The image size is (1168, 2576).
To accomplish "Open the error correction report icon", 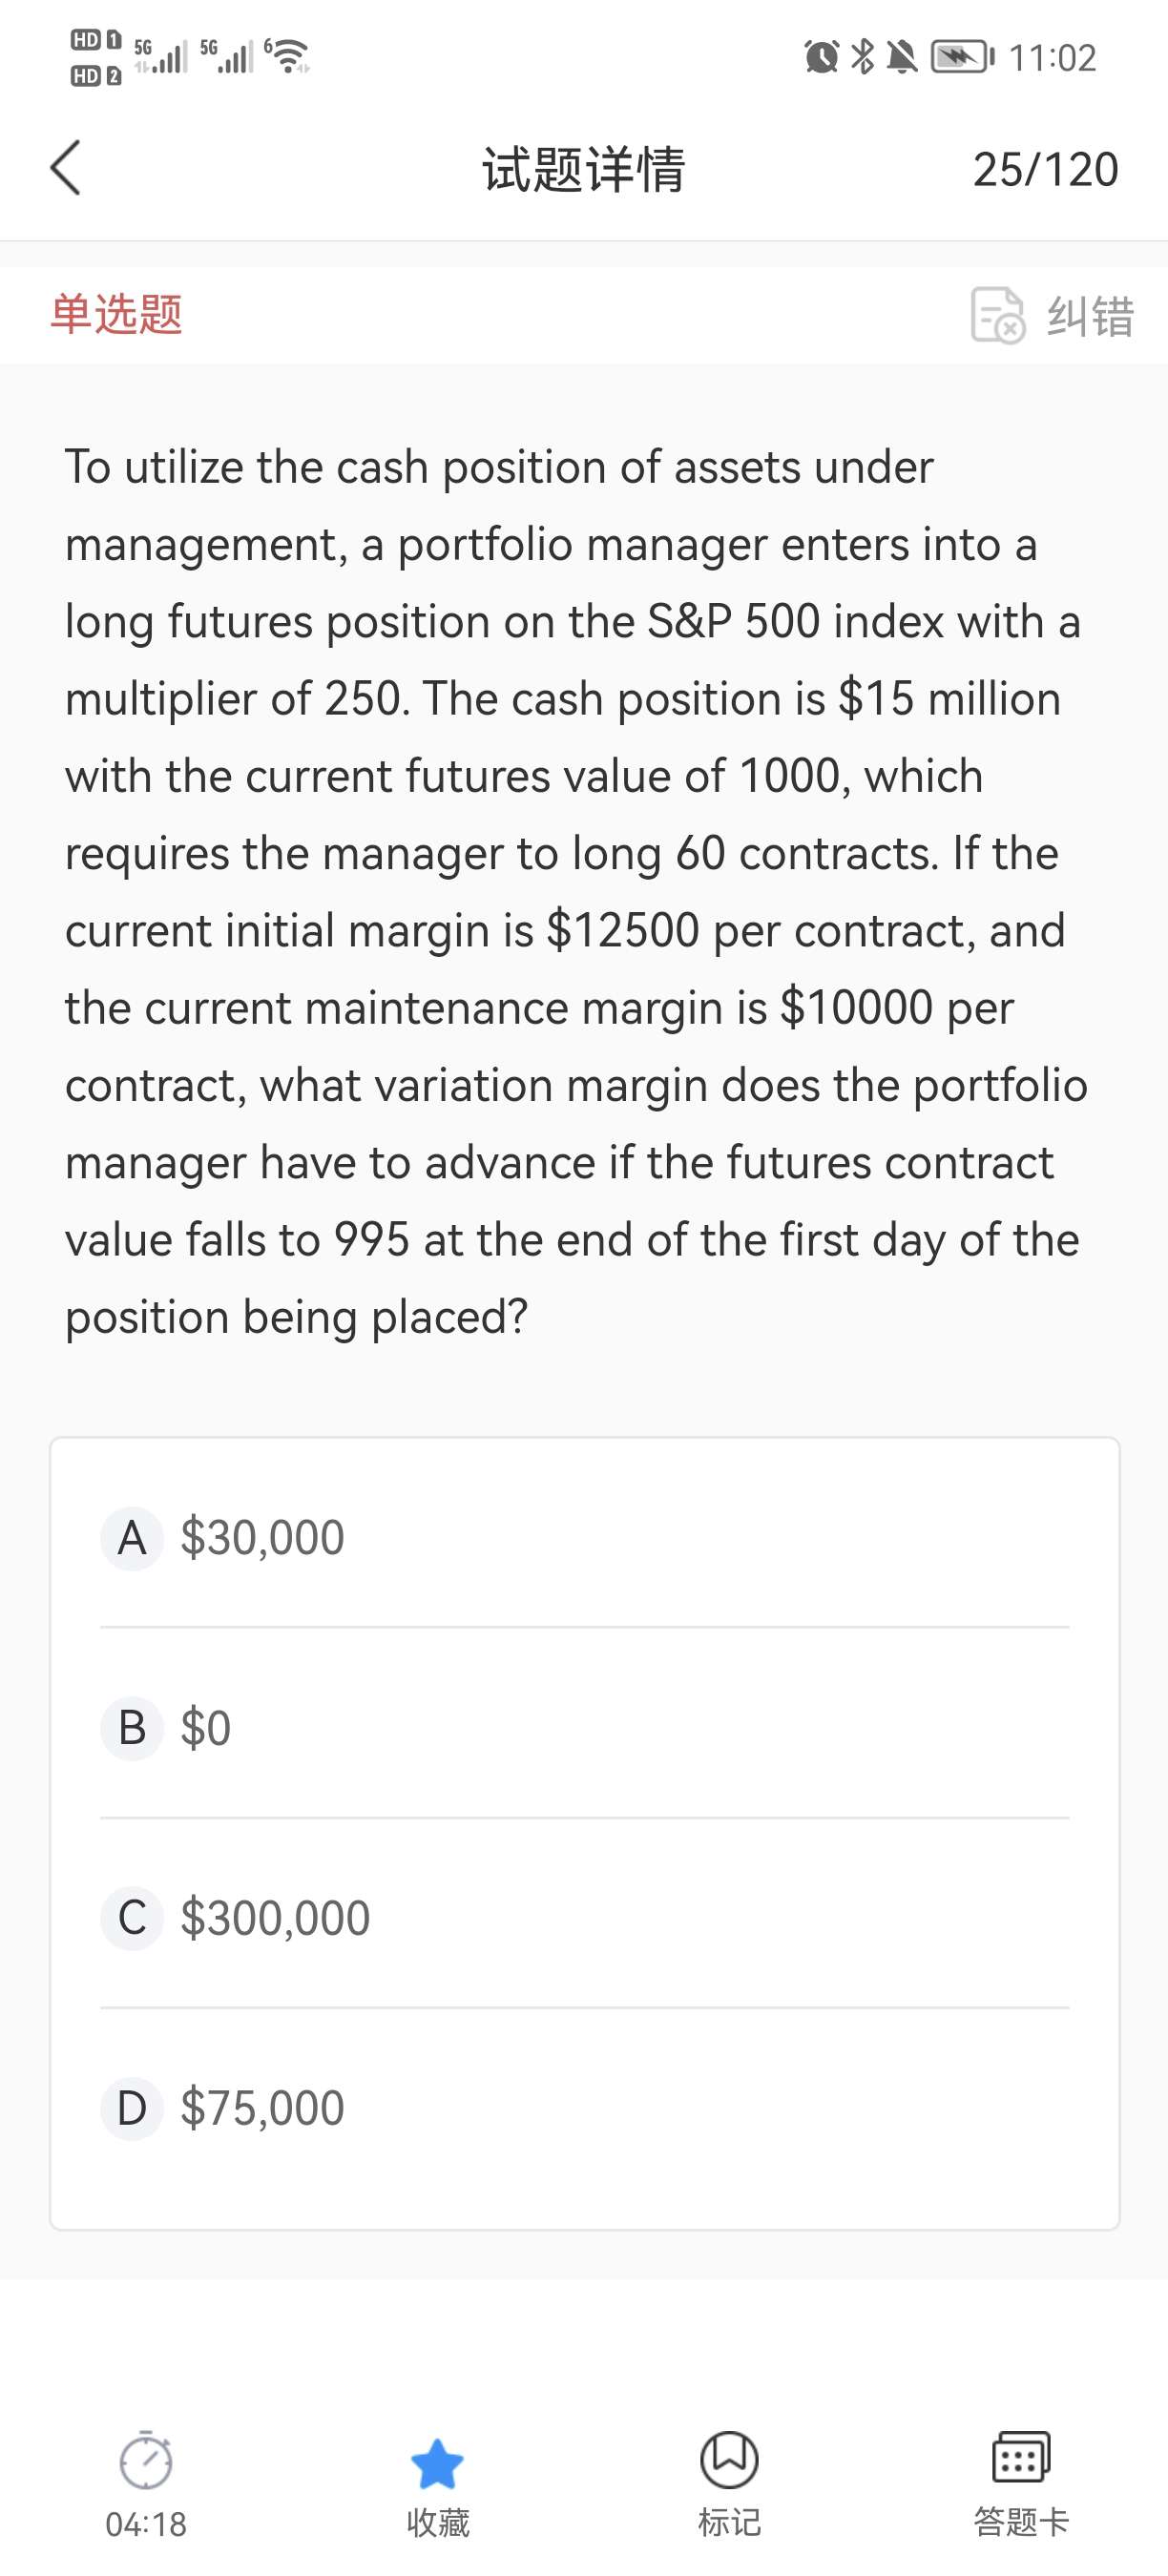I will (997, 315).
